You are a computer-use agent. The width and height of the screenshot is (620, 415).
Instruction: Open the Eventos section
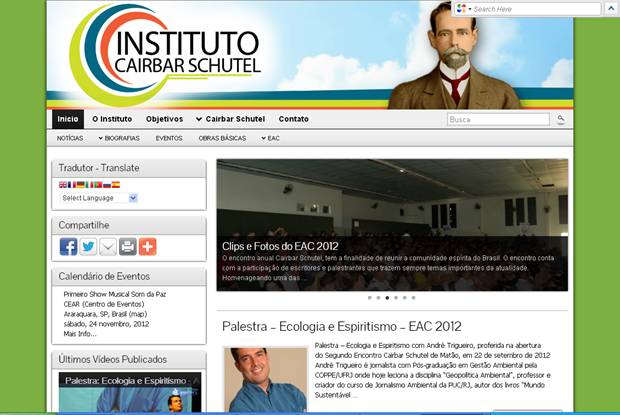point(169,138)
